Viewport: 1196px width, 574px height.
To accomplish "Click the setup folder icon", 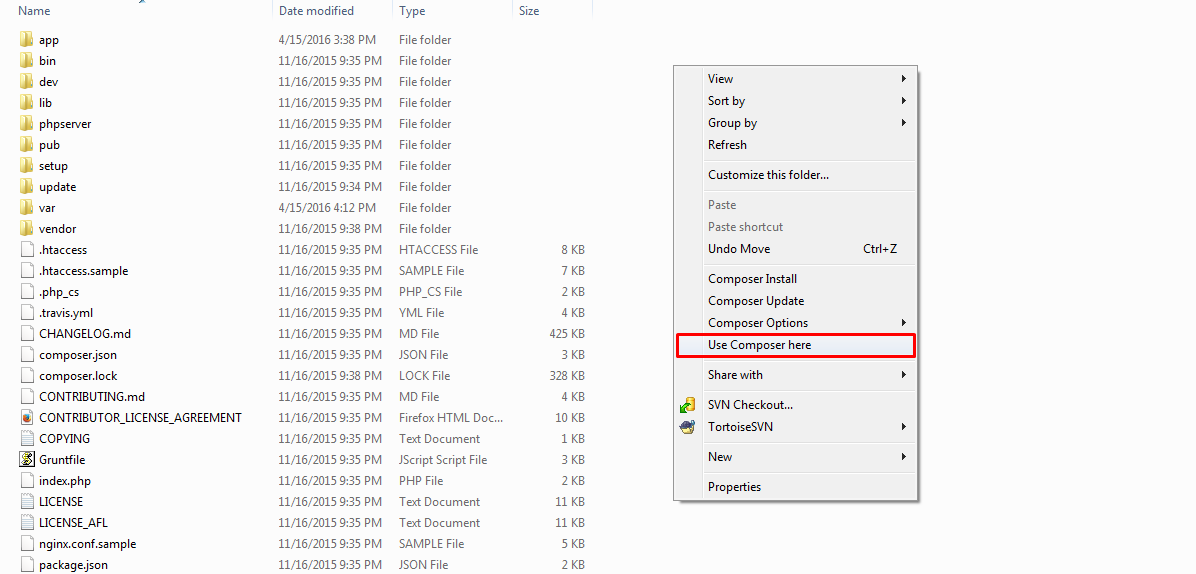I will tap(27, 165).
